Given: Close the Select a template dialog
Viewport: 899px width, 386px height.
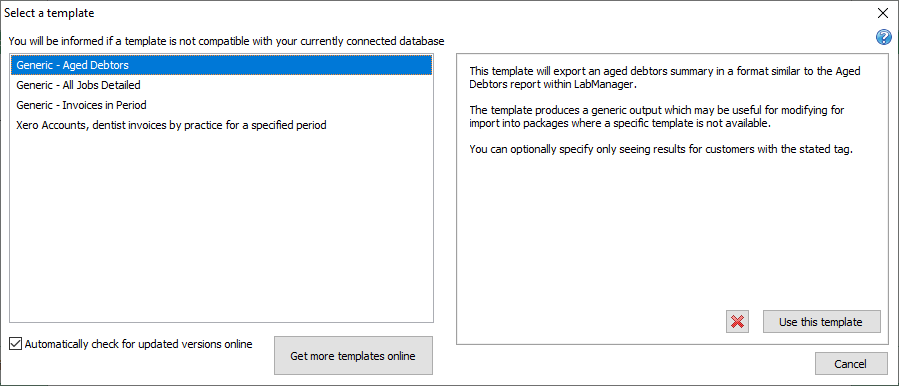Looking at the screenshot, I should pyautogui.click(x=883, y=13).
